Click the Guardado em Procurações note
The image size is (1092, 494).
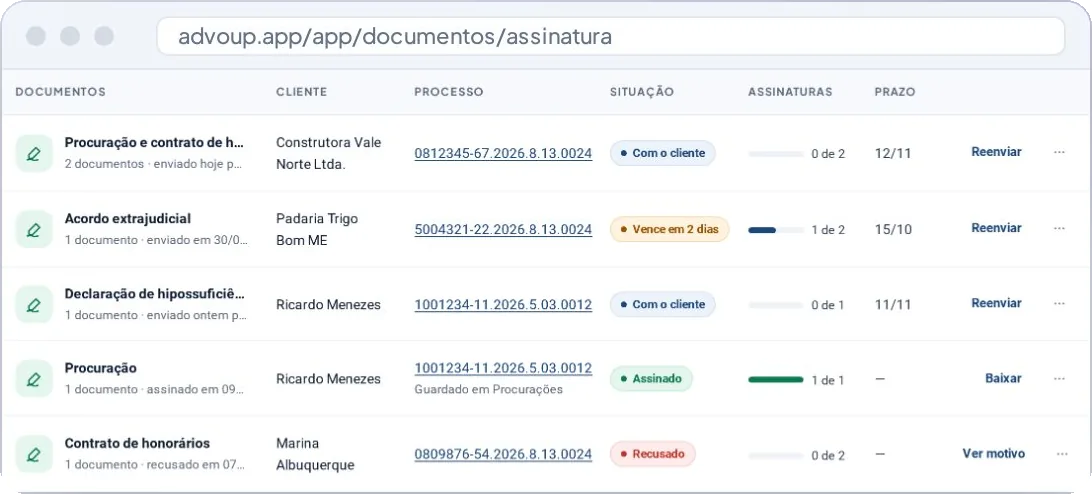(x=488, y=389)
